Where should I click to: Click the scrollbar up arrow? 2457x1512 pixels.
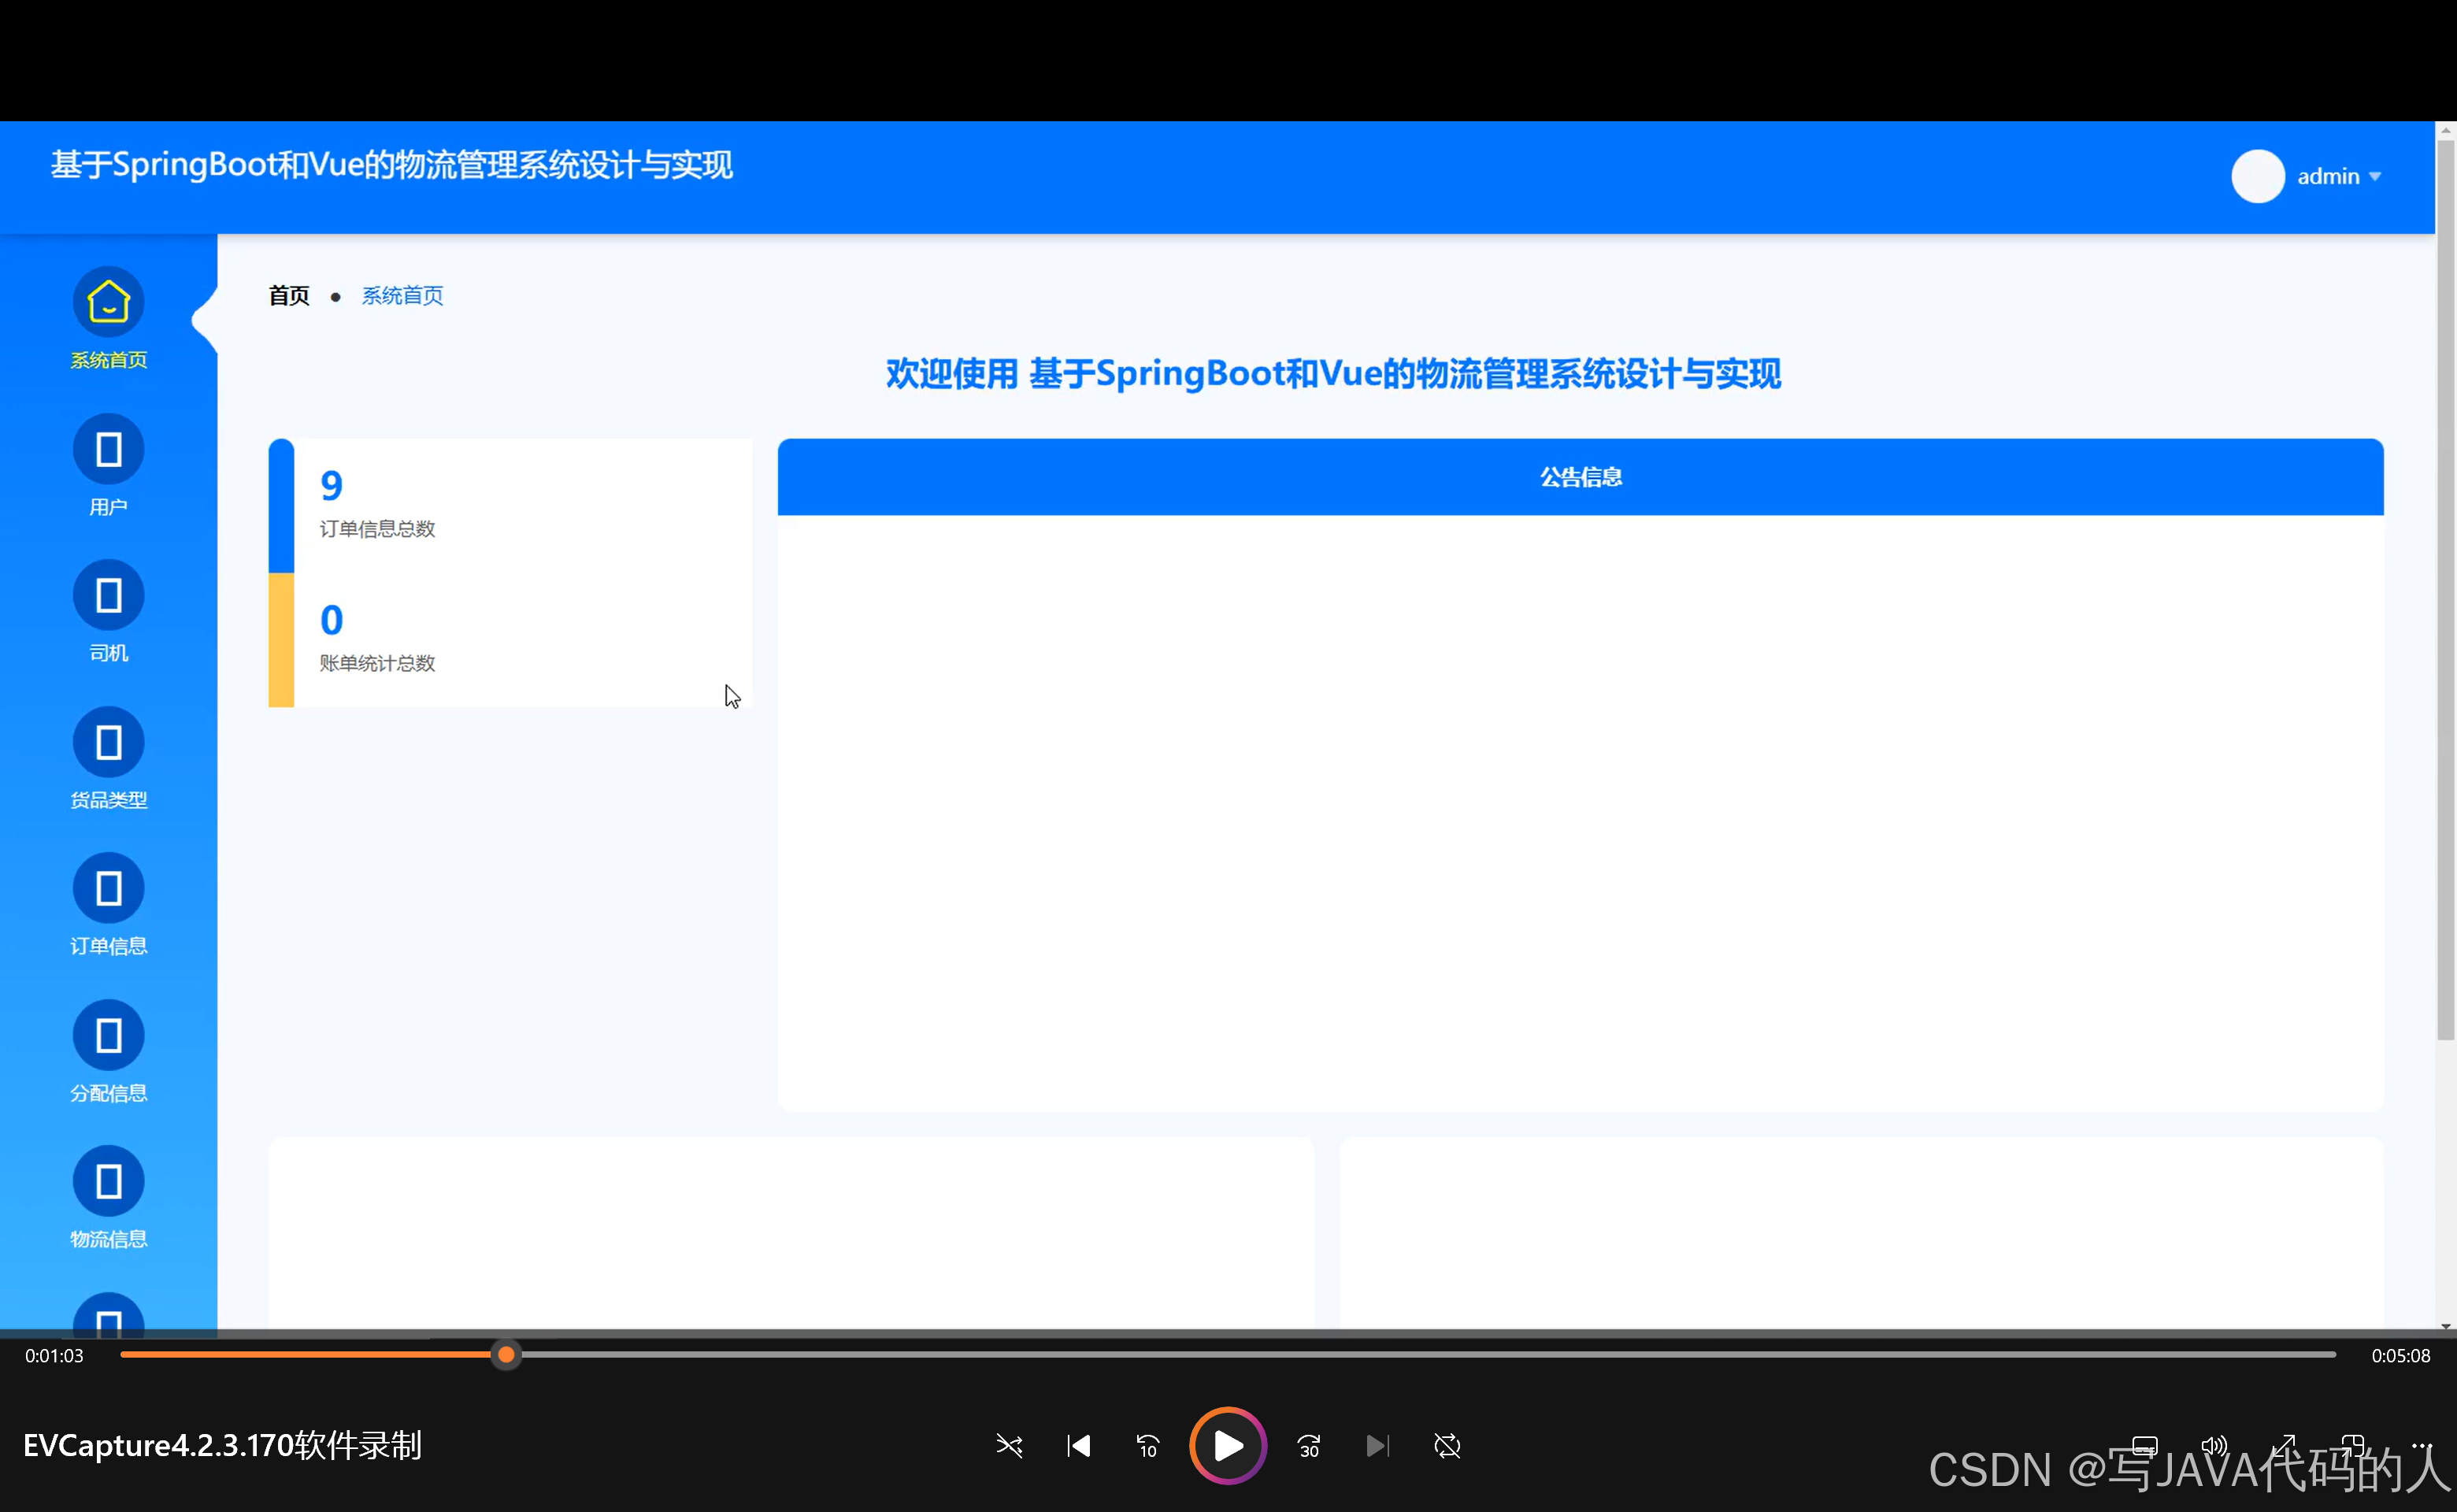coord(2445,129)
